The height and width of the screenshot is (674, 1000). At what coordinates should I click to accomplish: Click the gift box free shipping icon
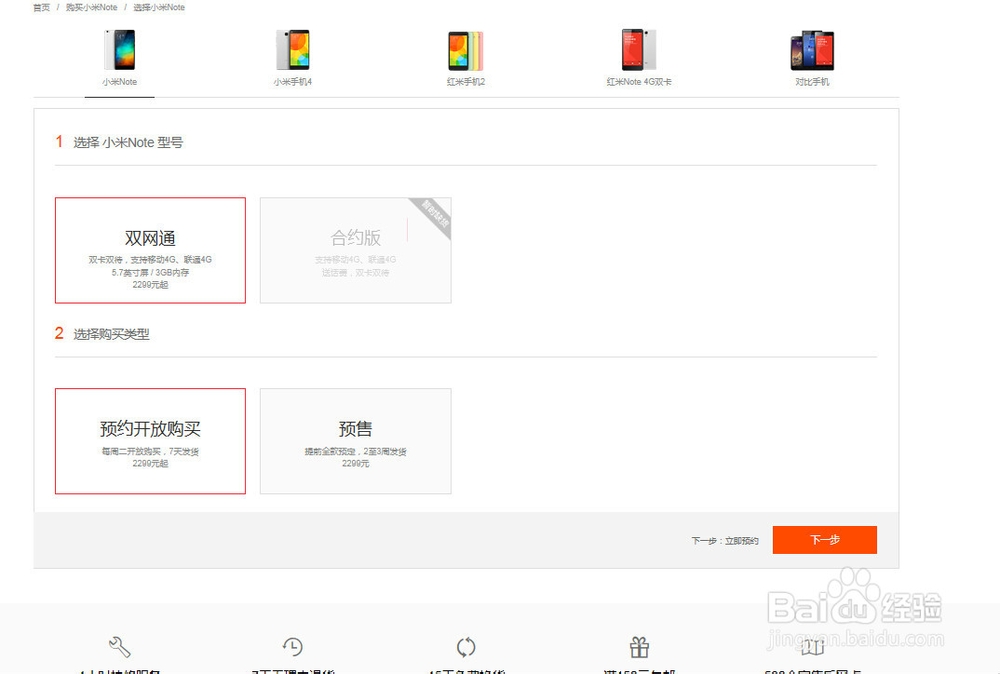(640, 647)
